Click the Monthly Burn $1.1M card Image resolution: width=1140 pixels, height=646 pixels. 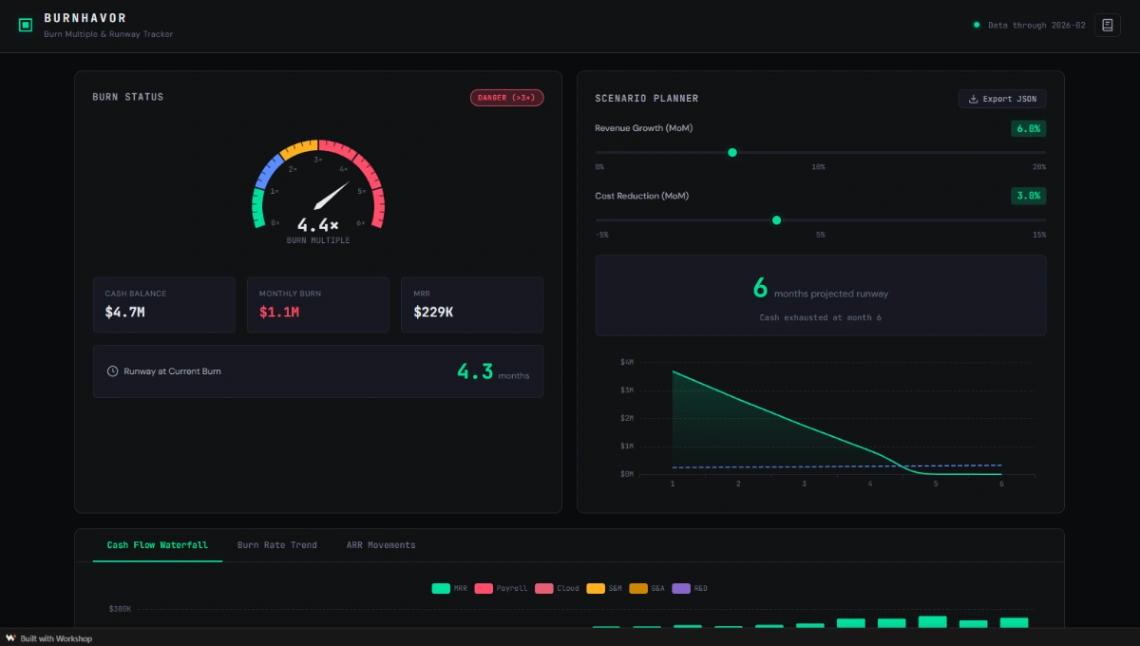pos(318,304)
